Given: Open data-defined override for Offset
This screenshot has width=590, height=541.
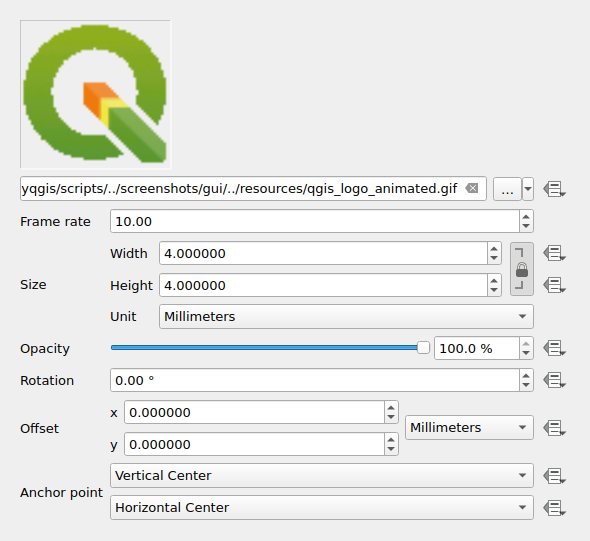Looking at the screenshot, I should click(554, 428).
